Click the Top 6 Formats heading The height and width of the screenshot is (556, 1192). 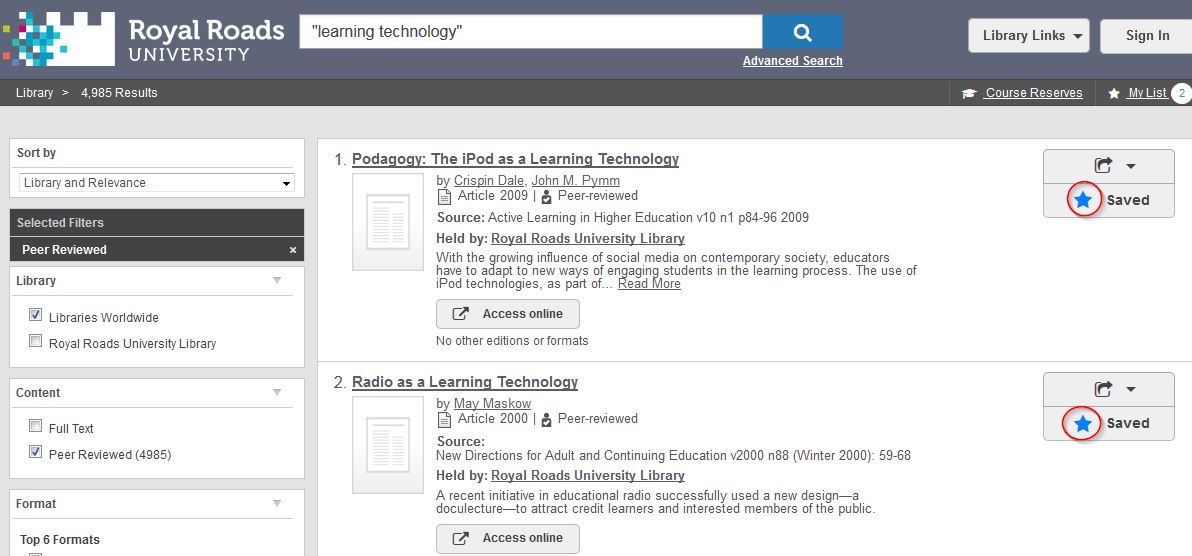click(60, 539)
